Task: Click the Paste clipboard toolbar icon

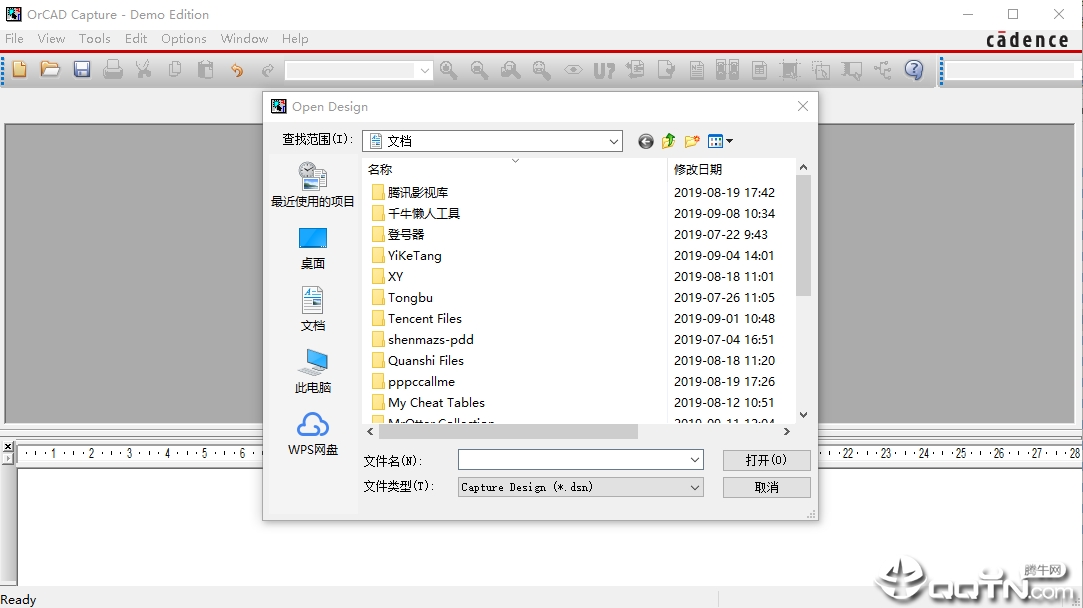Action: pyautogui.click(x=205, y=69)
